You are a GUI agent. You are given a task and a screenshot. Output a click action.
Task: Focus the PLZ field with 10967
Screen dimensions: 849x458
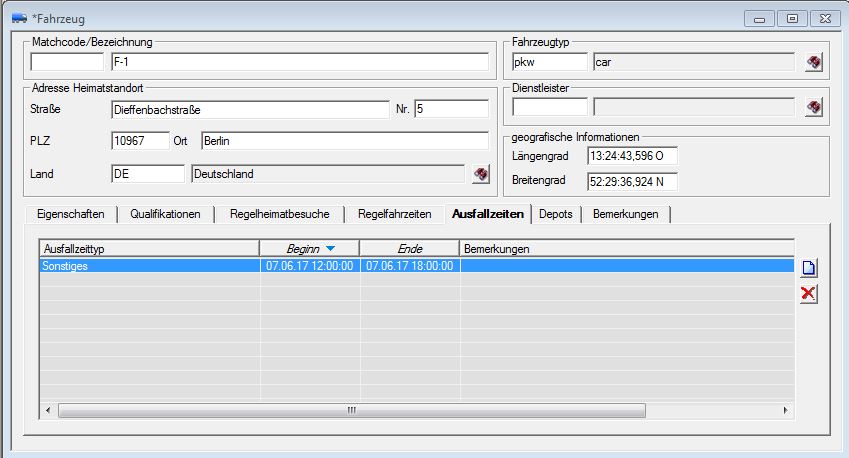[x=139, y=141]
